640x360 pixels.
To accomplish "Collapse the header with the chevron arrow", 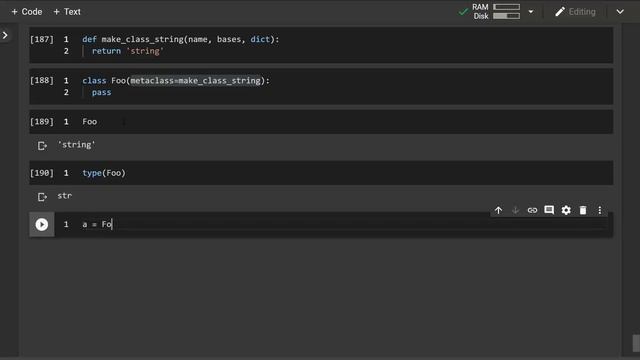I will 620,12.
